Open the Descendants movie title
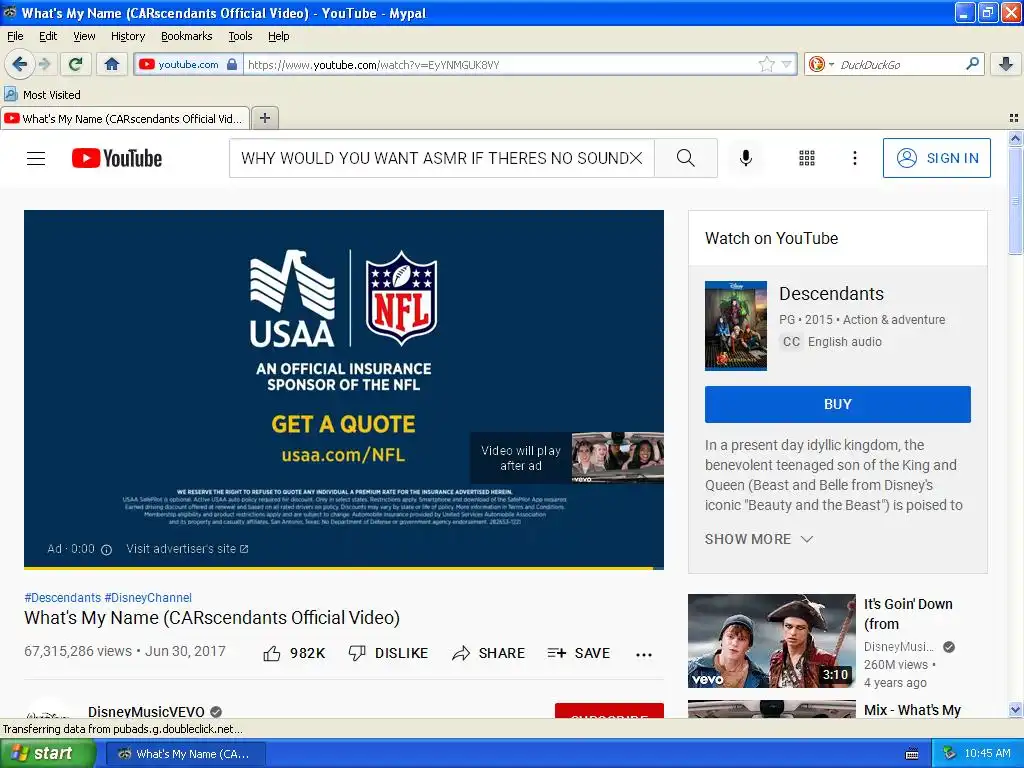The image size is (1024, 768). coord(831,293)
